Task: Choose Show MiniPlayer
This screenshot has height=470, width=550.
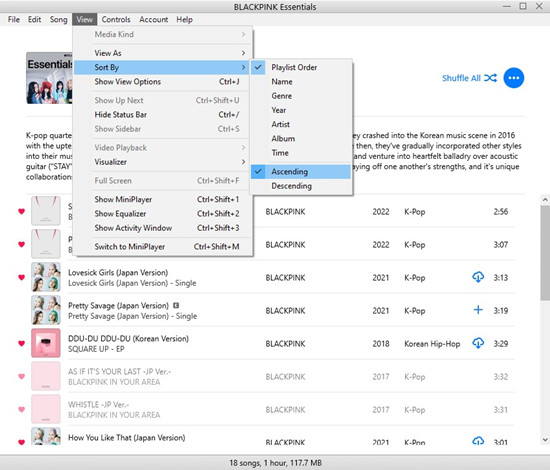Action: [x=163, y=199]
